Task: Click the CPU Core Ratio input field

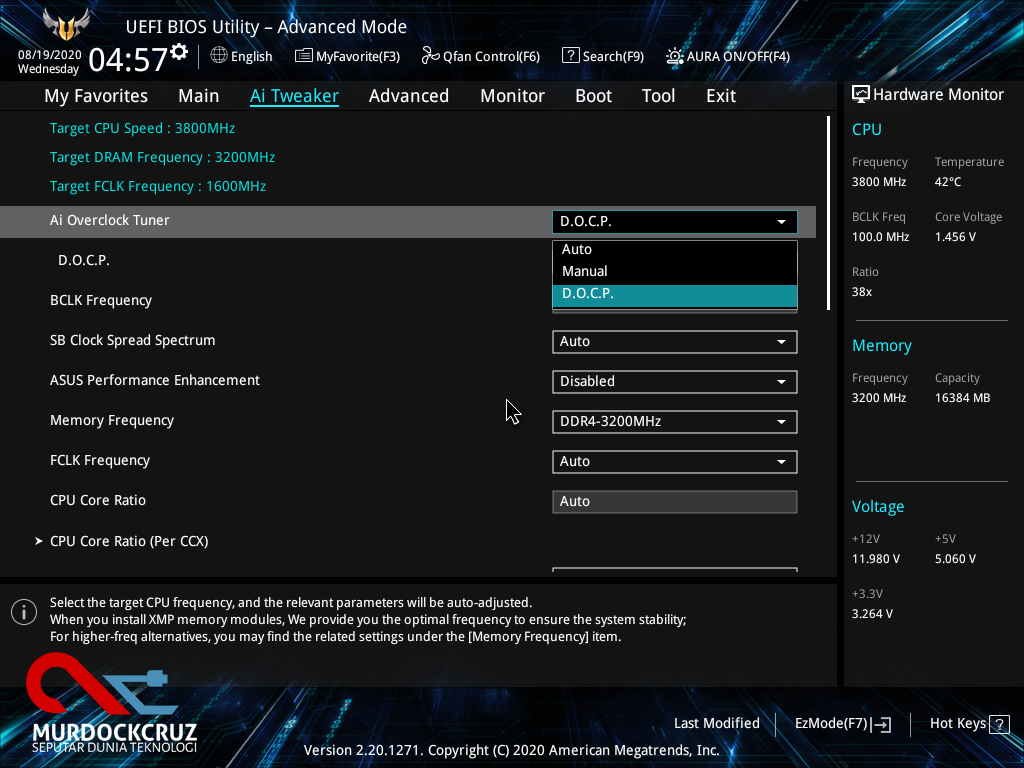Action: (675, 502)
